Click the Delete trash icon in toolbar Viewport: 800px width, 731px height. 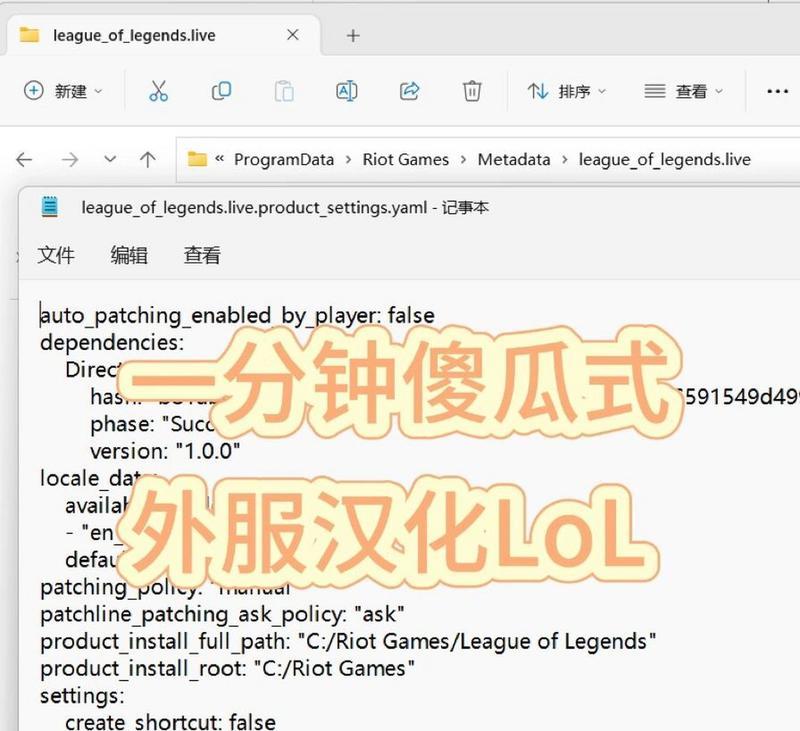pyautogui.click(x=472, y=91)
